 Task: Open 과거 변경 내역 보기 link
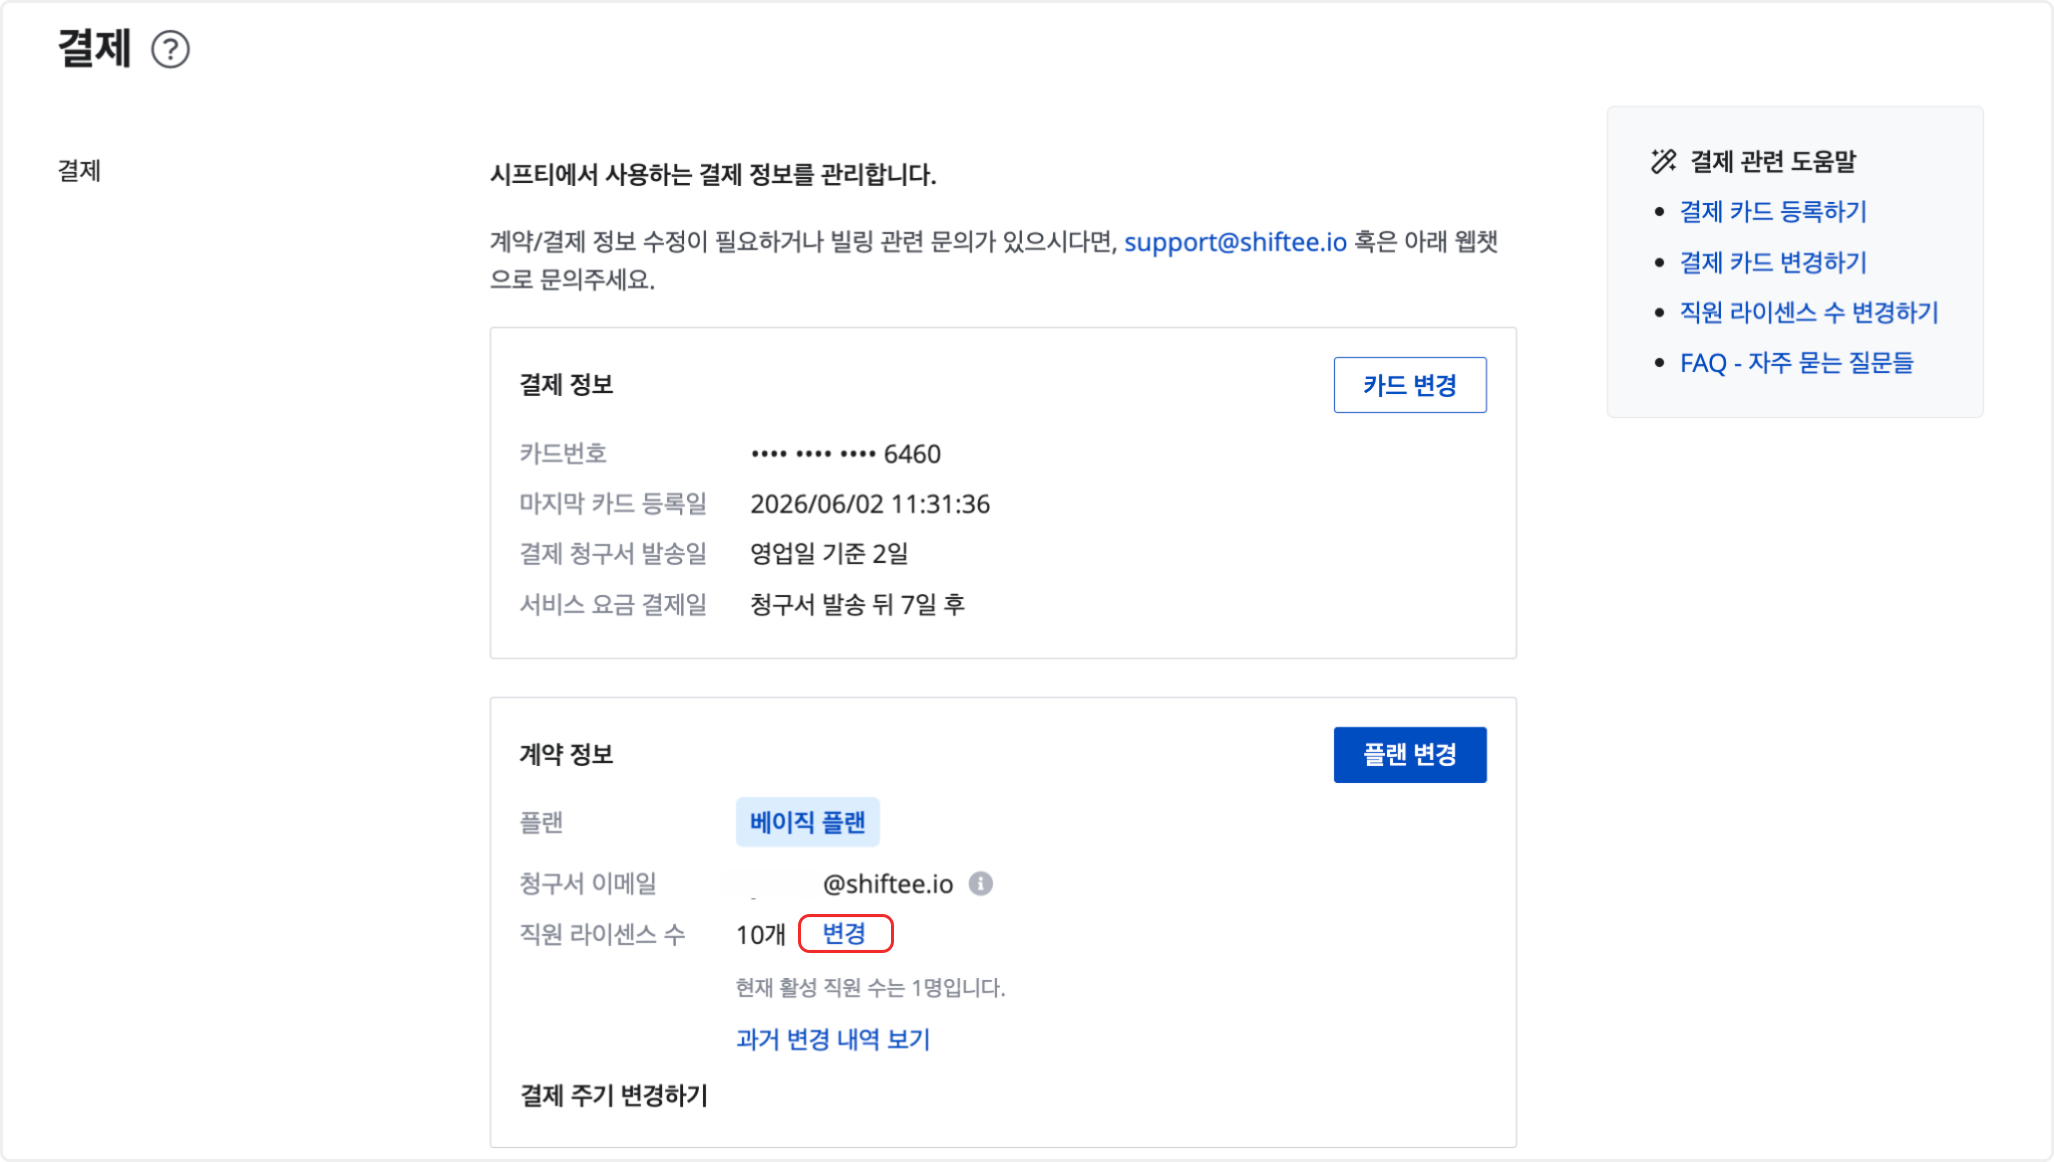(x=833, y=1040)
